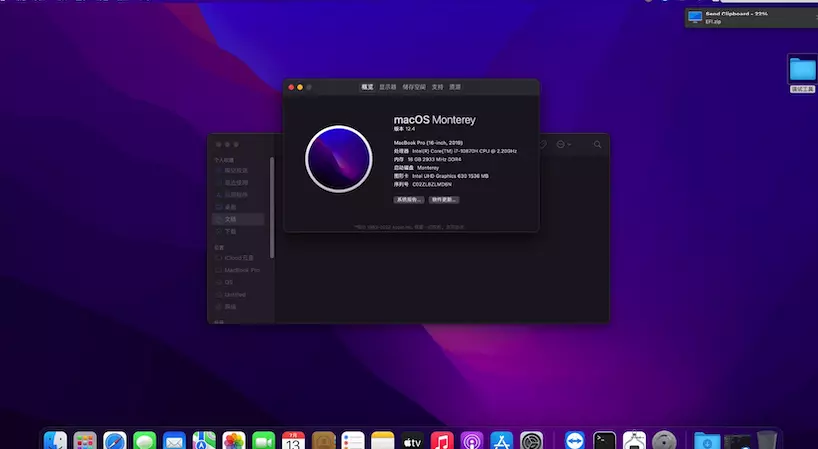Open the Music app in Dock
This screenshot has width=818, height=449.
442,441
